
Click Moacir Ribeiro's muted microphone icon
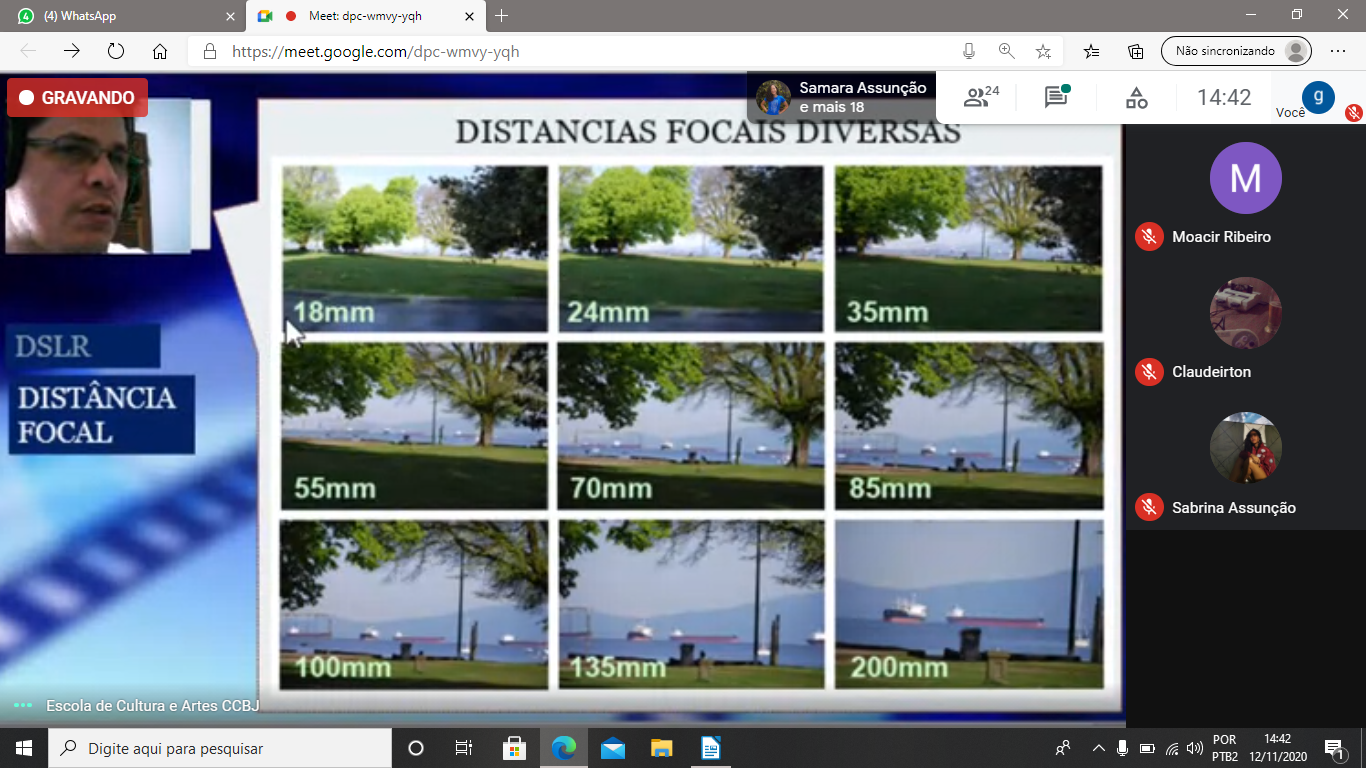pyautogui.click(x=1148, y=237)
